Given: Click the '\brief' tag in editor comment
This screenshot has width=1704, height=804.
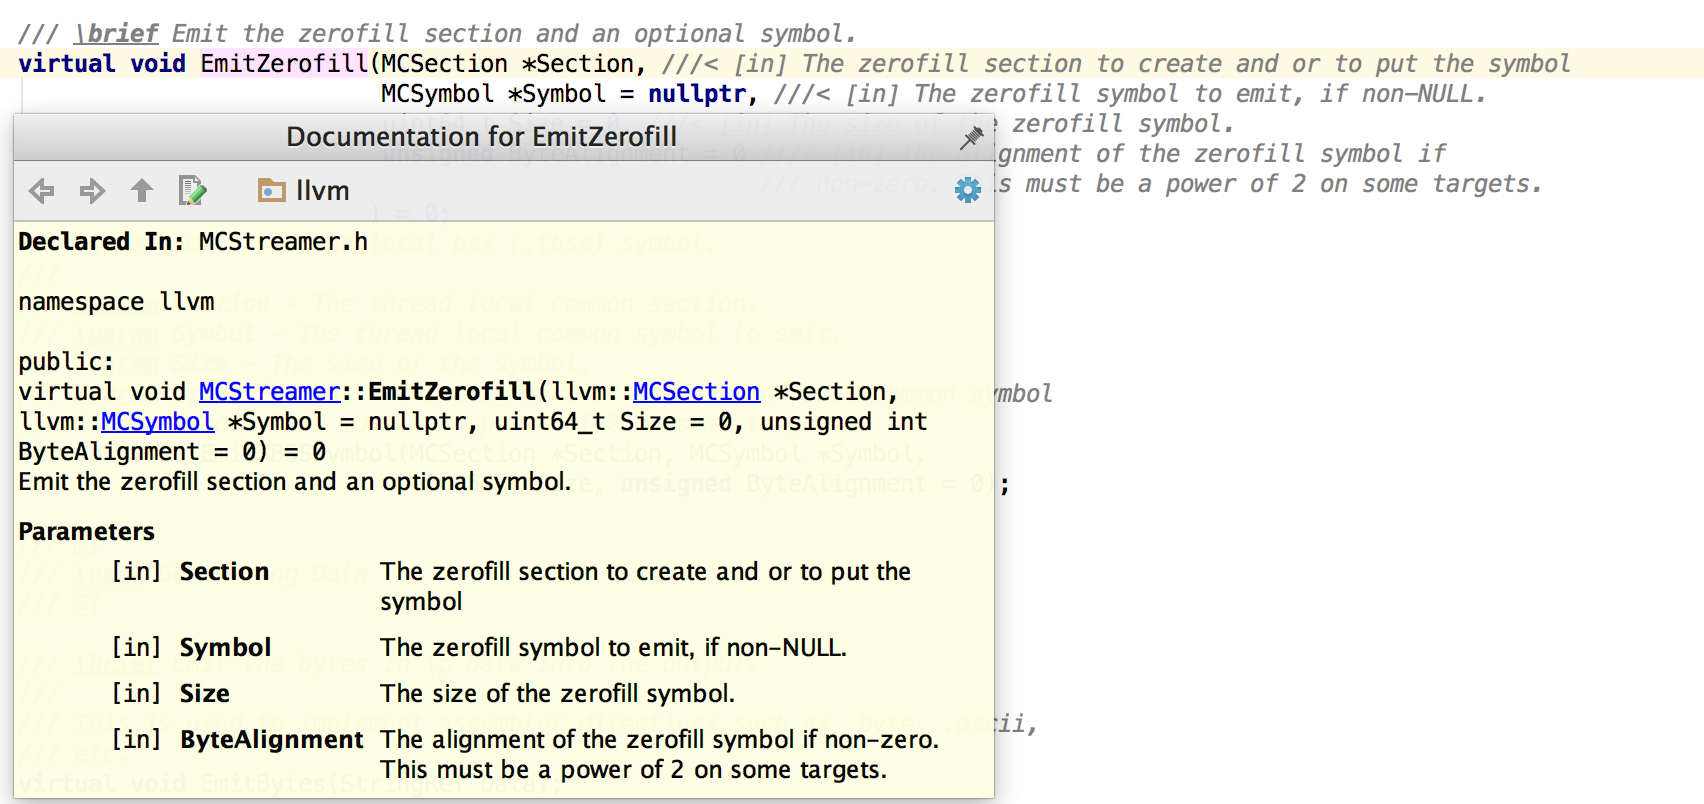Looking at the screenshot, I should [116, 34].
